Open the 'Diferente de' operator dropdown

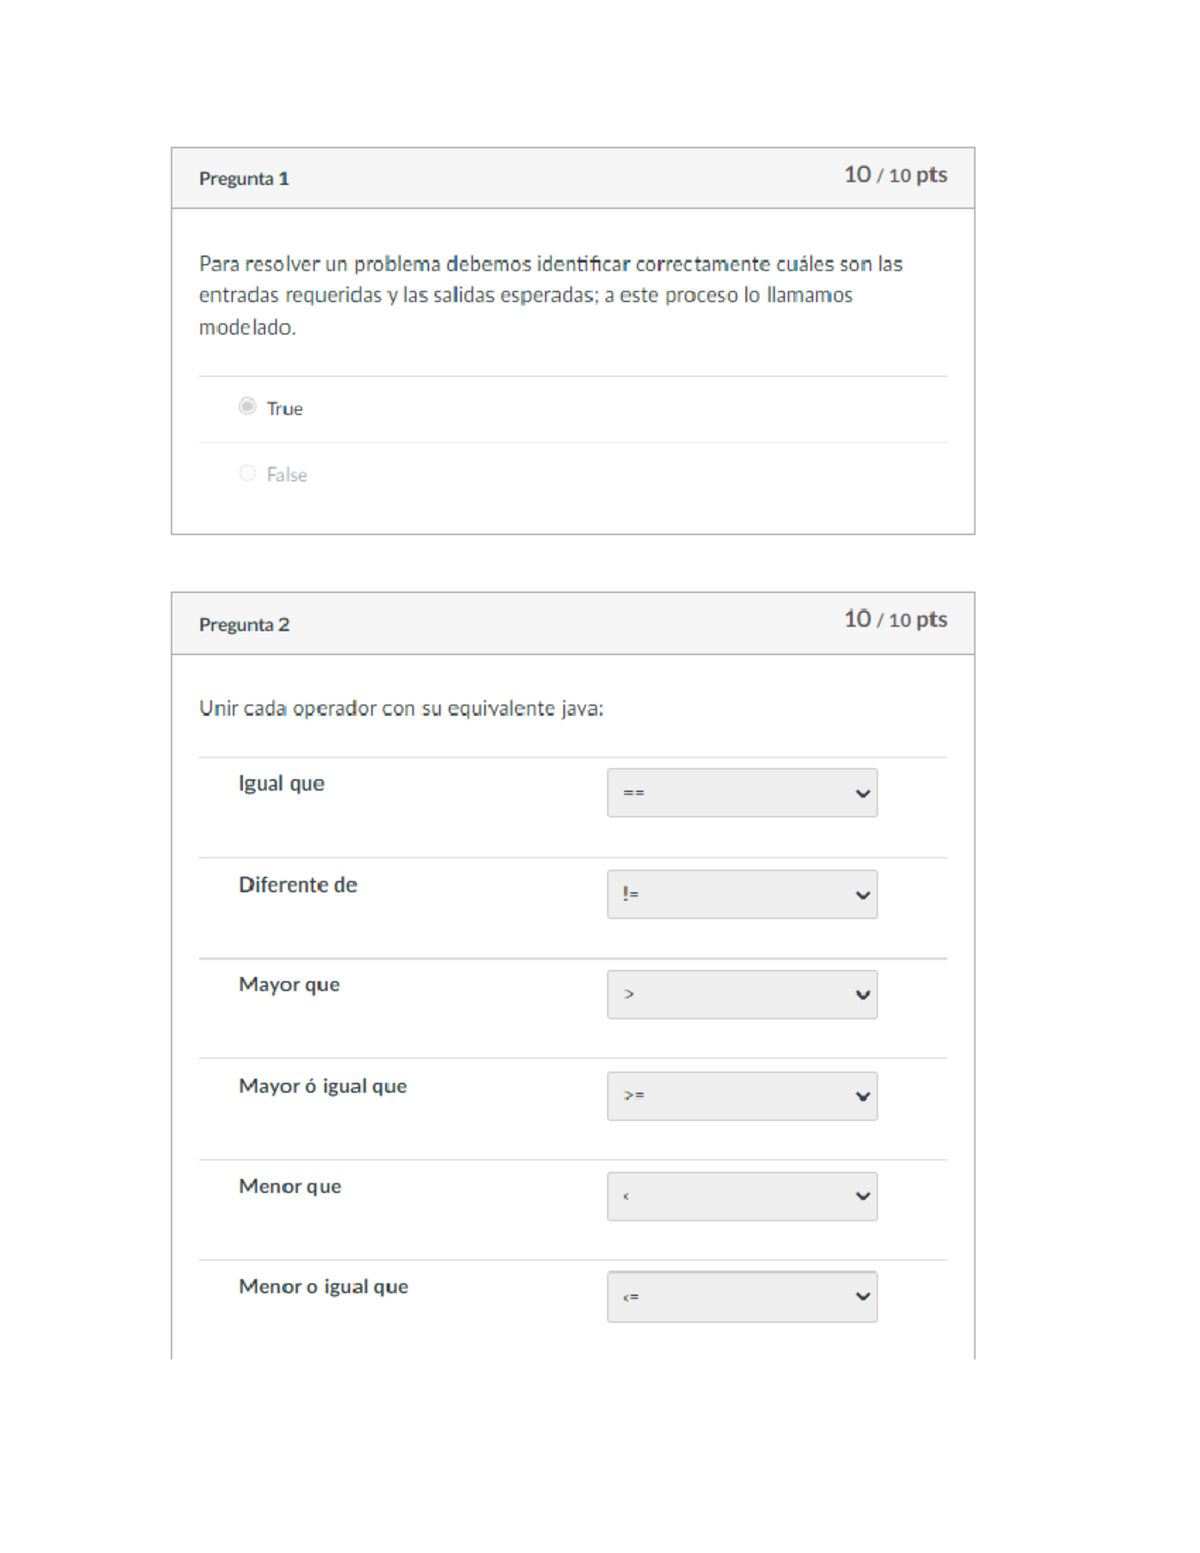pos(741,894)
